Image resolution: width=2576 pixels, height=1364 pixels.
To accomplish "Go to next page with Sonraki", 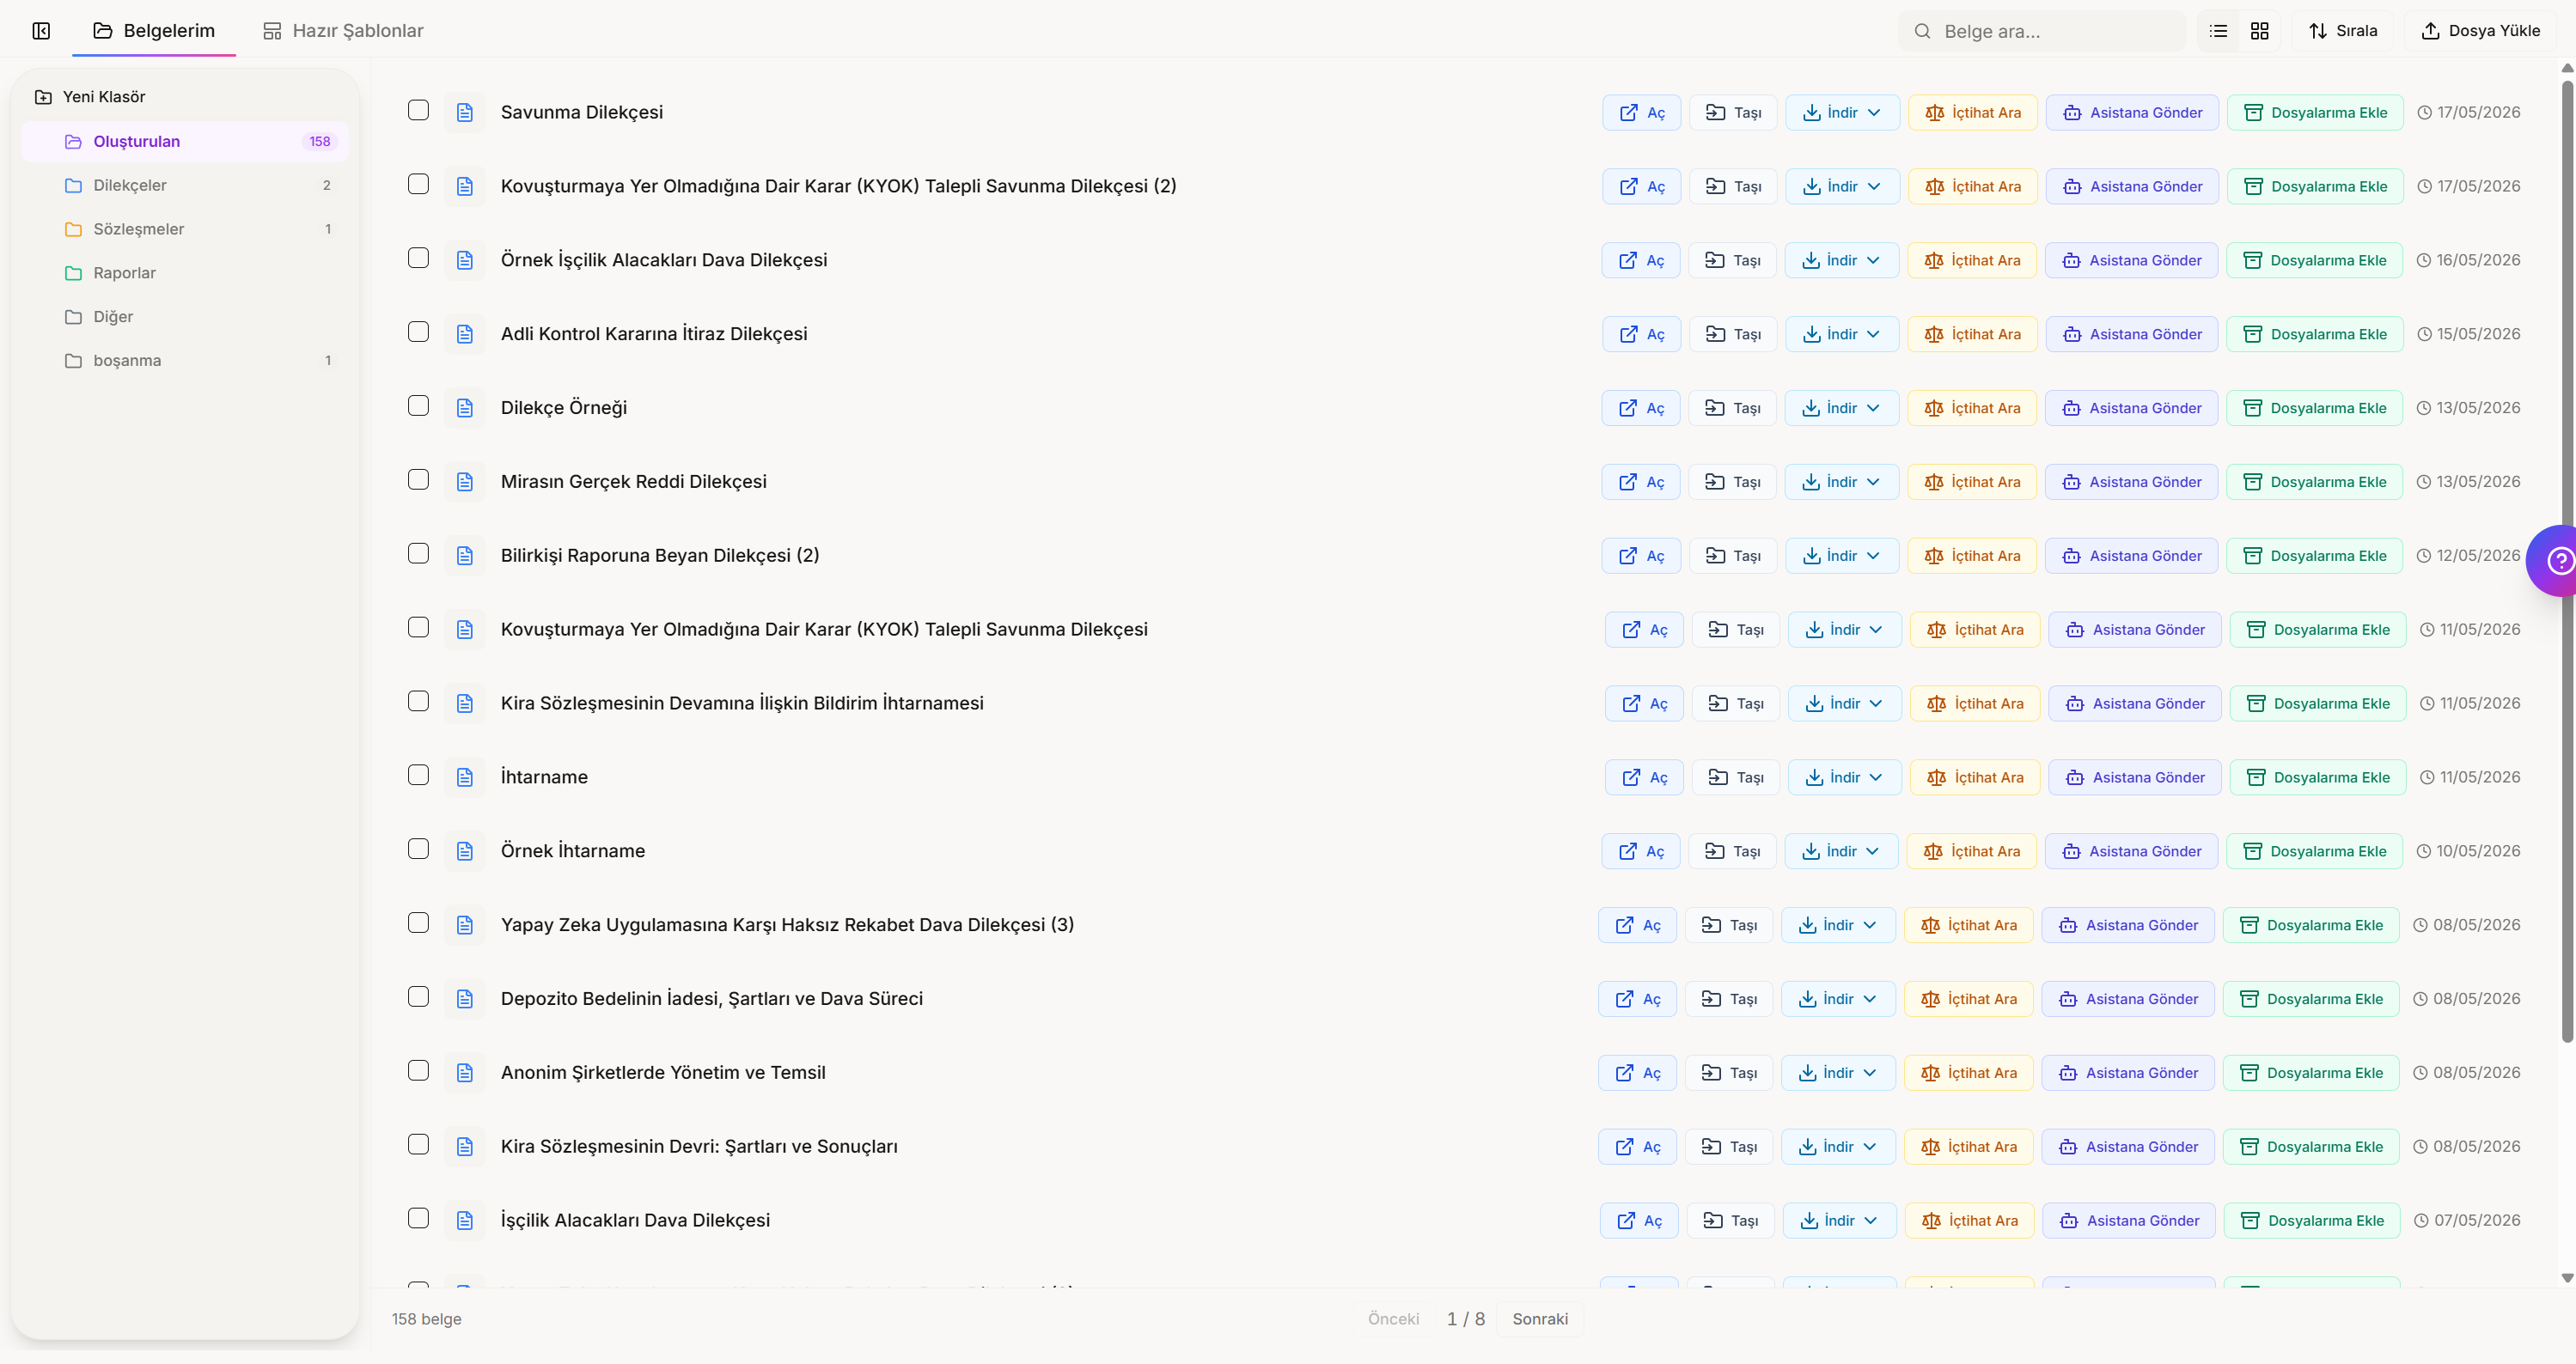I will (x=1540, y=1319).
